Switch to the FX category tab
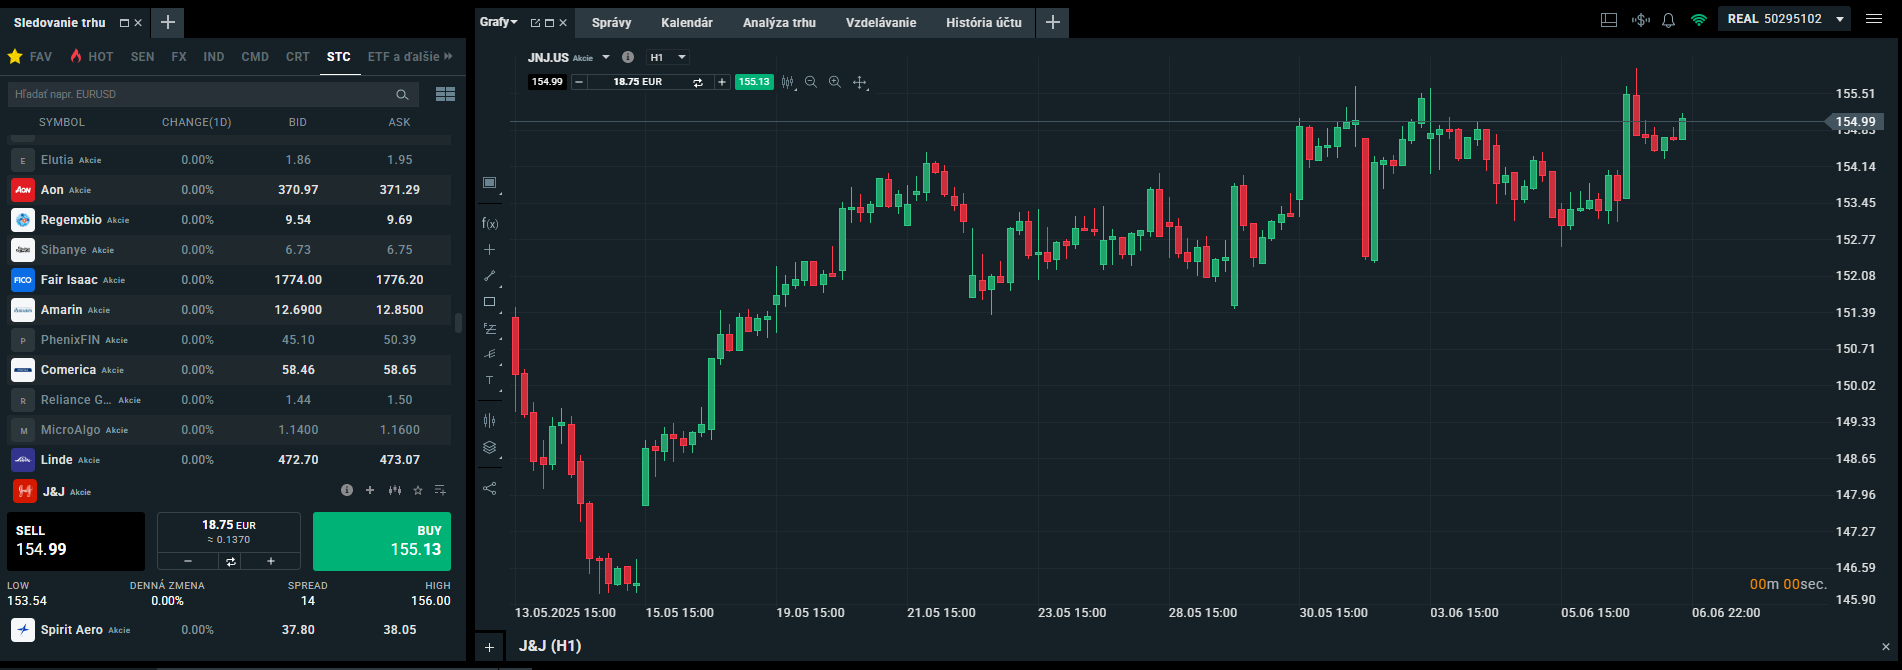This screenshot has height=670, width=1902. pyautogui.click(x=179, y=57)
